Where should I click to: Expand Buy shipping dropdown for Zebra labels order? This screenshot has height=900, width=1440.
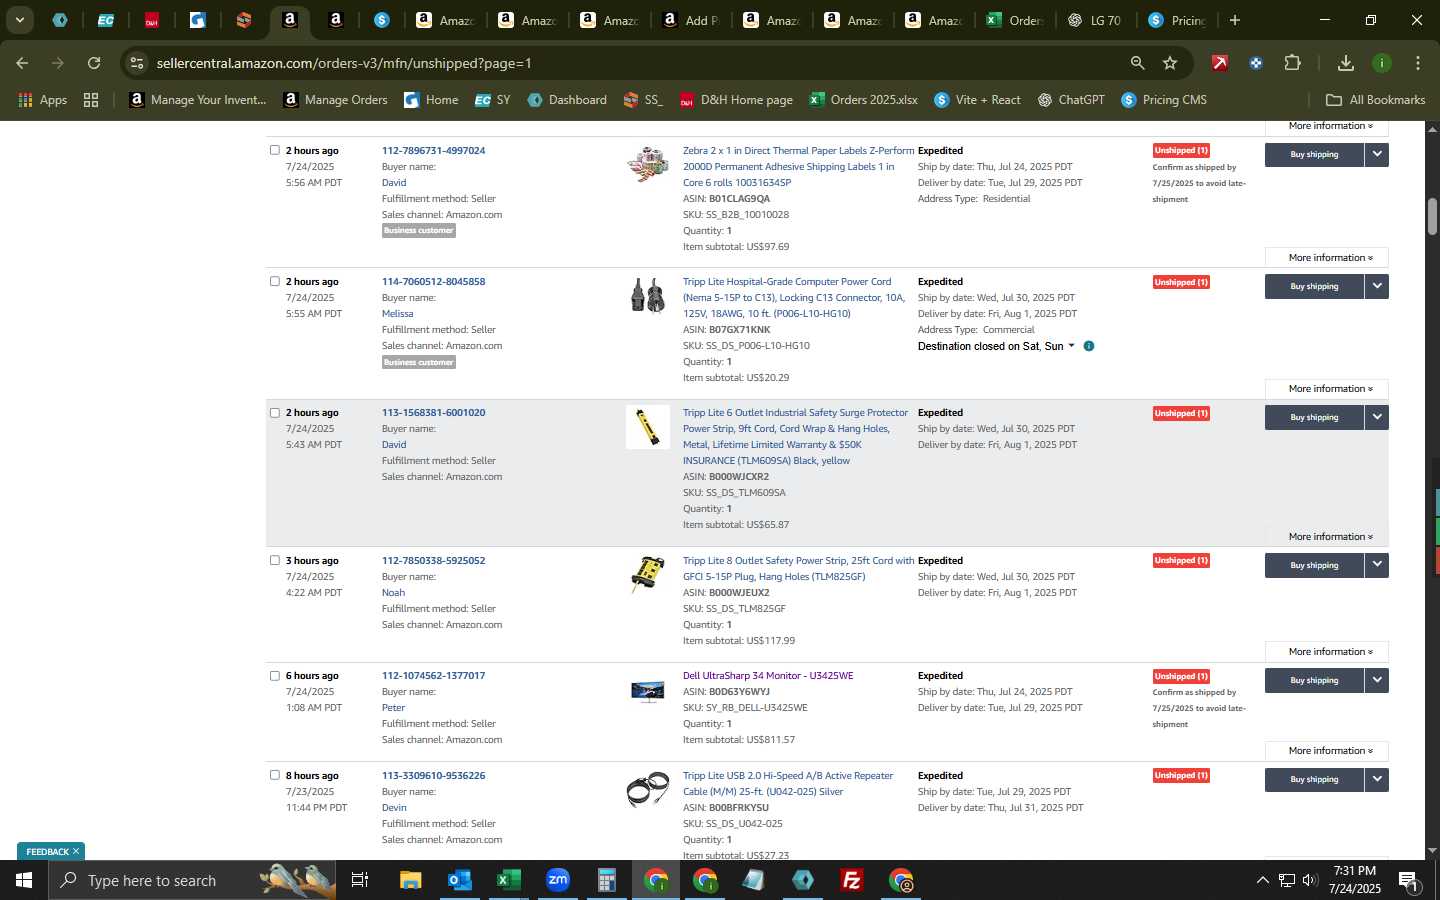point(1377,154)
